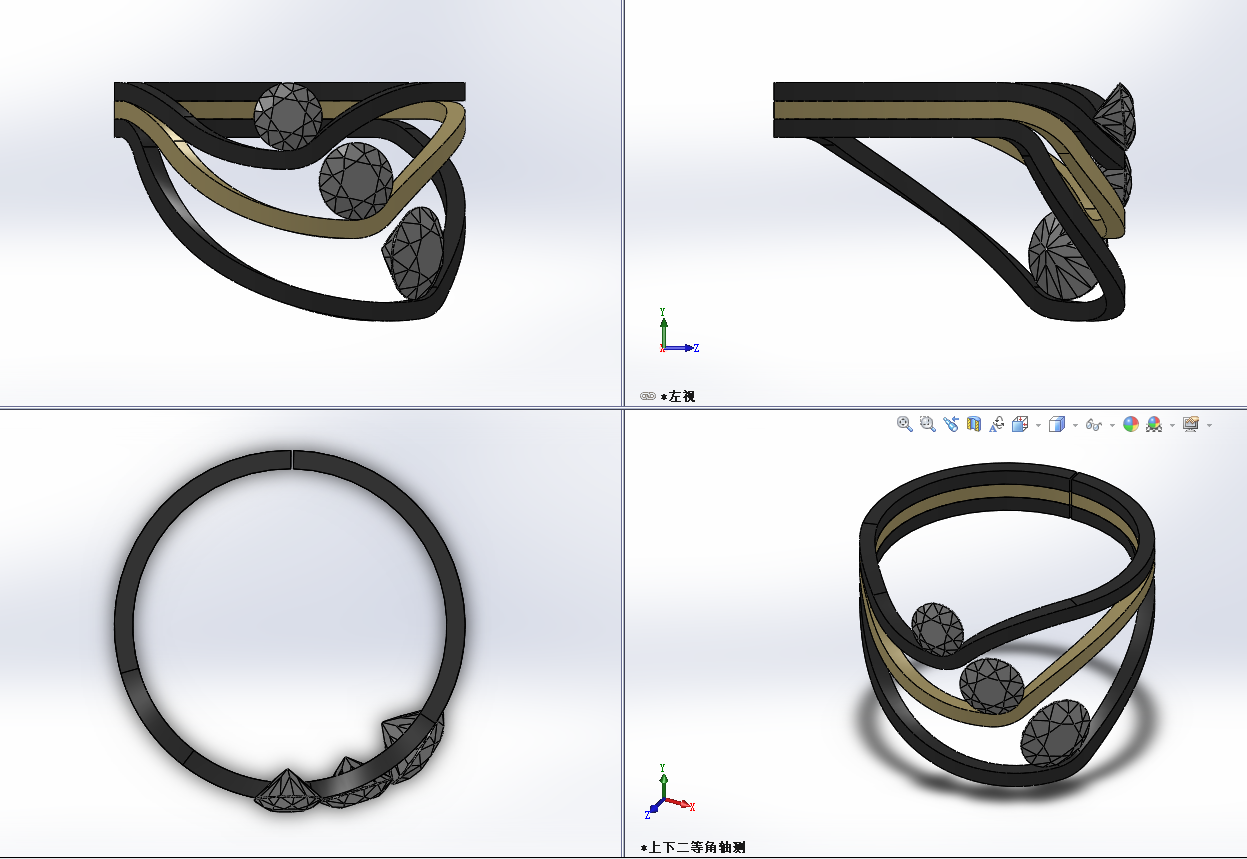Click the View Settings monitor icon
The height and width of the screenshot is (859, 1247).
(x=1191, y=424)
